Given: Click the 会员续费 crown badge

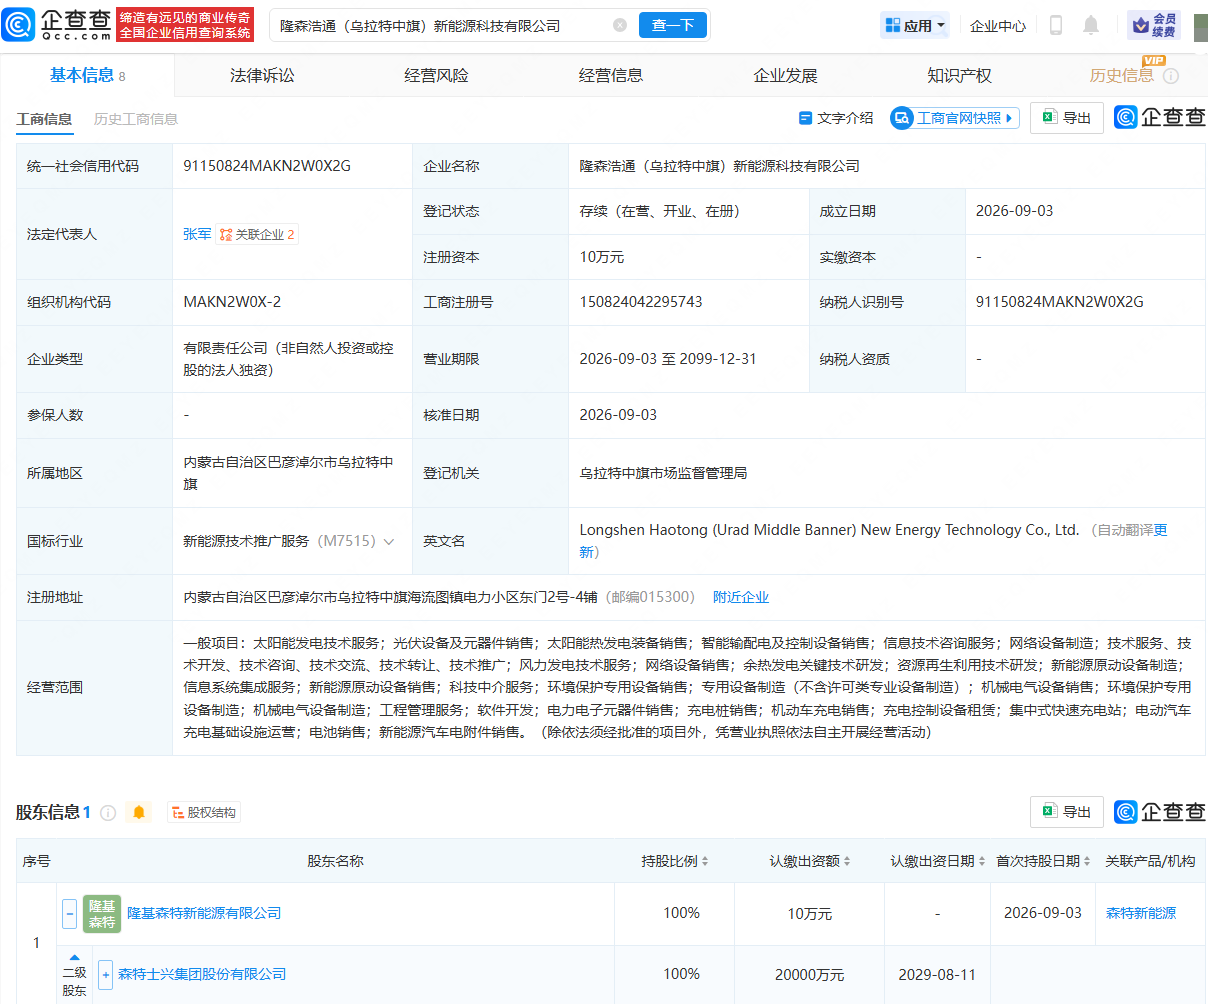Looking at the screenshot, I should coord(1154,25).
